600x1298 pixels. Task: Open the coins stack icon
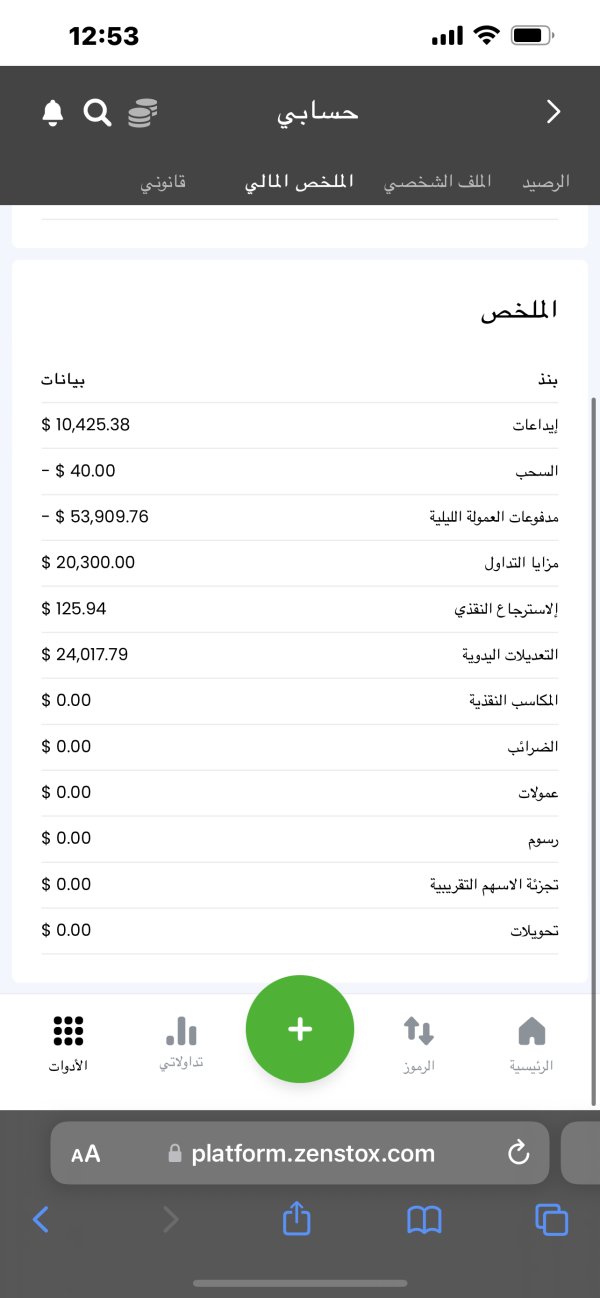click(142, 113)
